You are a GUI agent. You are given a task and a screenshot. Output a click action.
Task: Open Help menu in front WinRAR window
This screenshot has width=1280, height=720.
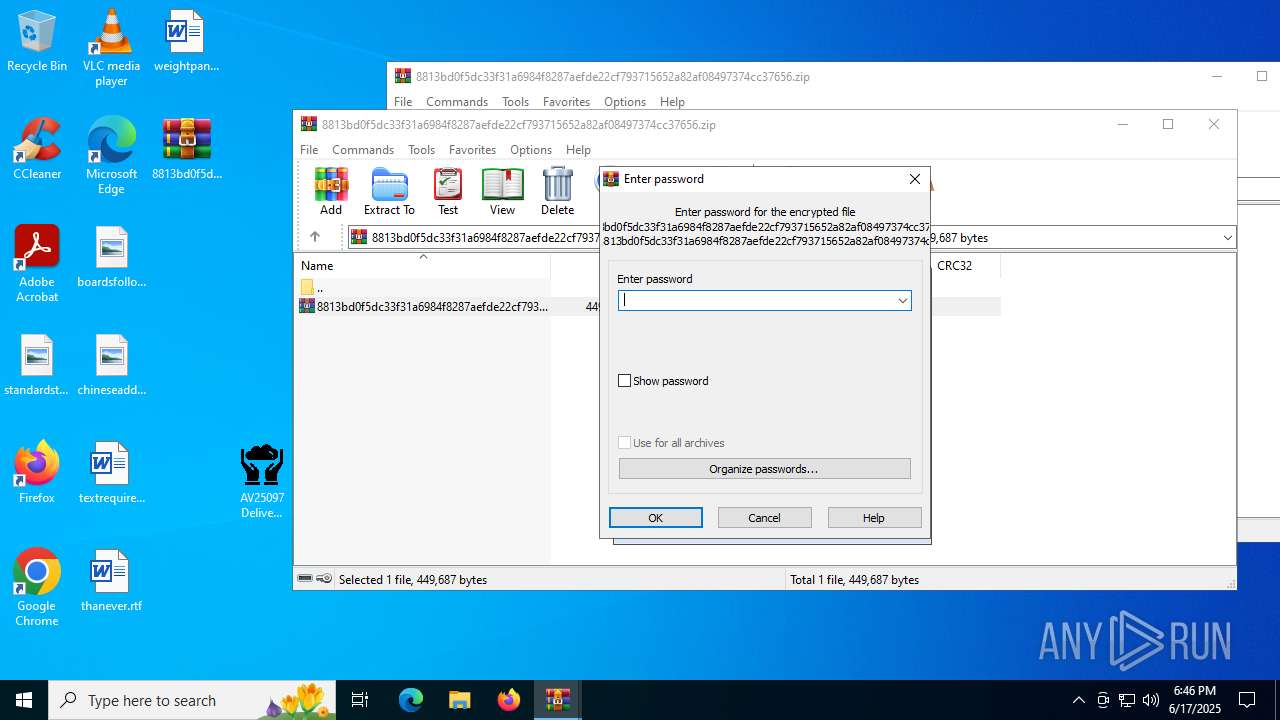pyautogui.click(x=578, y=150)
